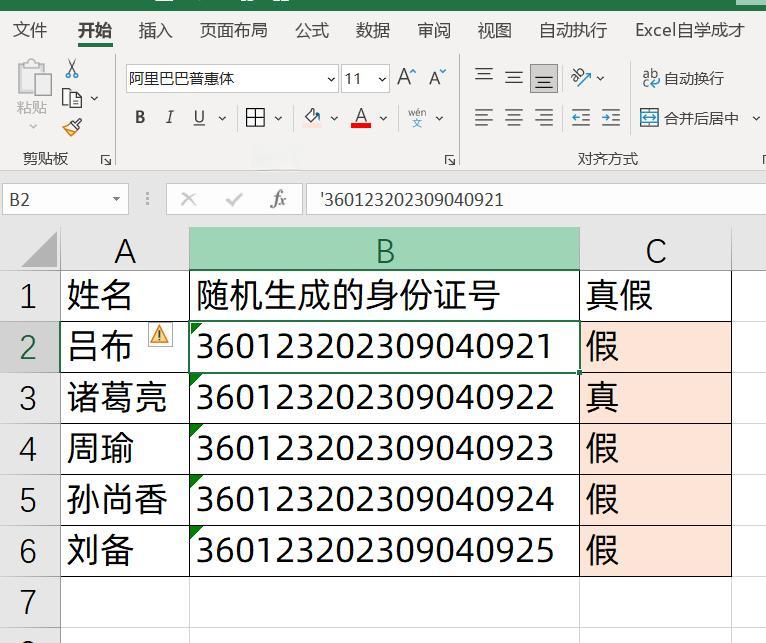
Task: Click the Increase Font Size icon
Action: pyautogui.click(x=406, y=78)
